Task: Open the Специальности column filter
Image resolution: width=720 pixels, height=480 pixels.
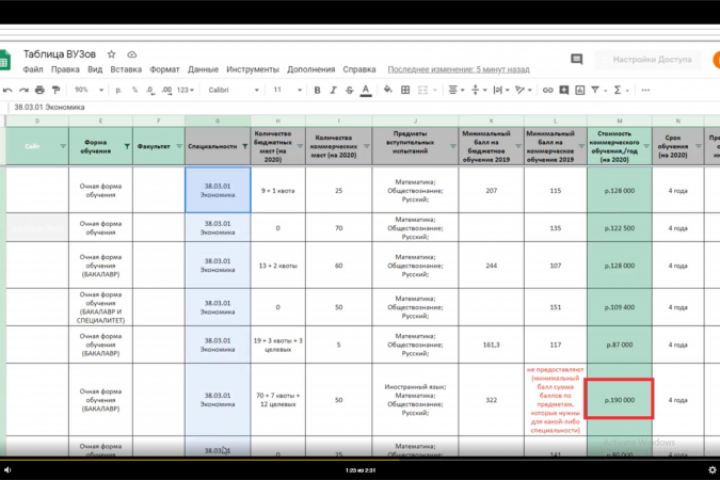Action: tap(245, 146)
